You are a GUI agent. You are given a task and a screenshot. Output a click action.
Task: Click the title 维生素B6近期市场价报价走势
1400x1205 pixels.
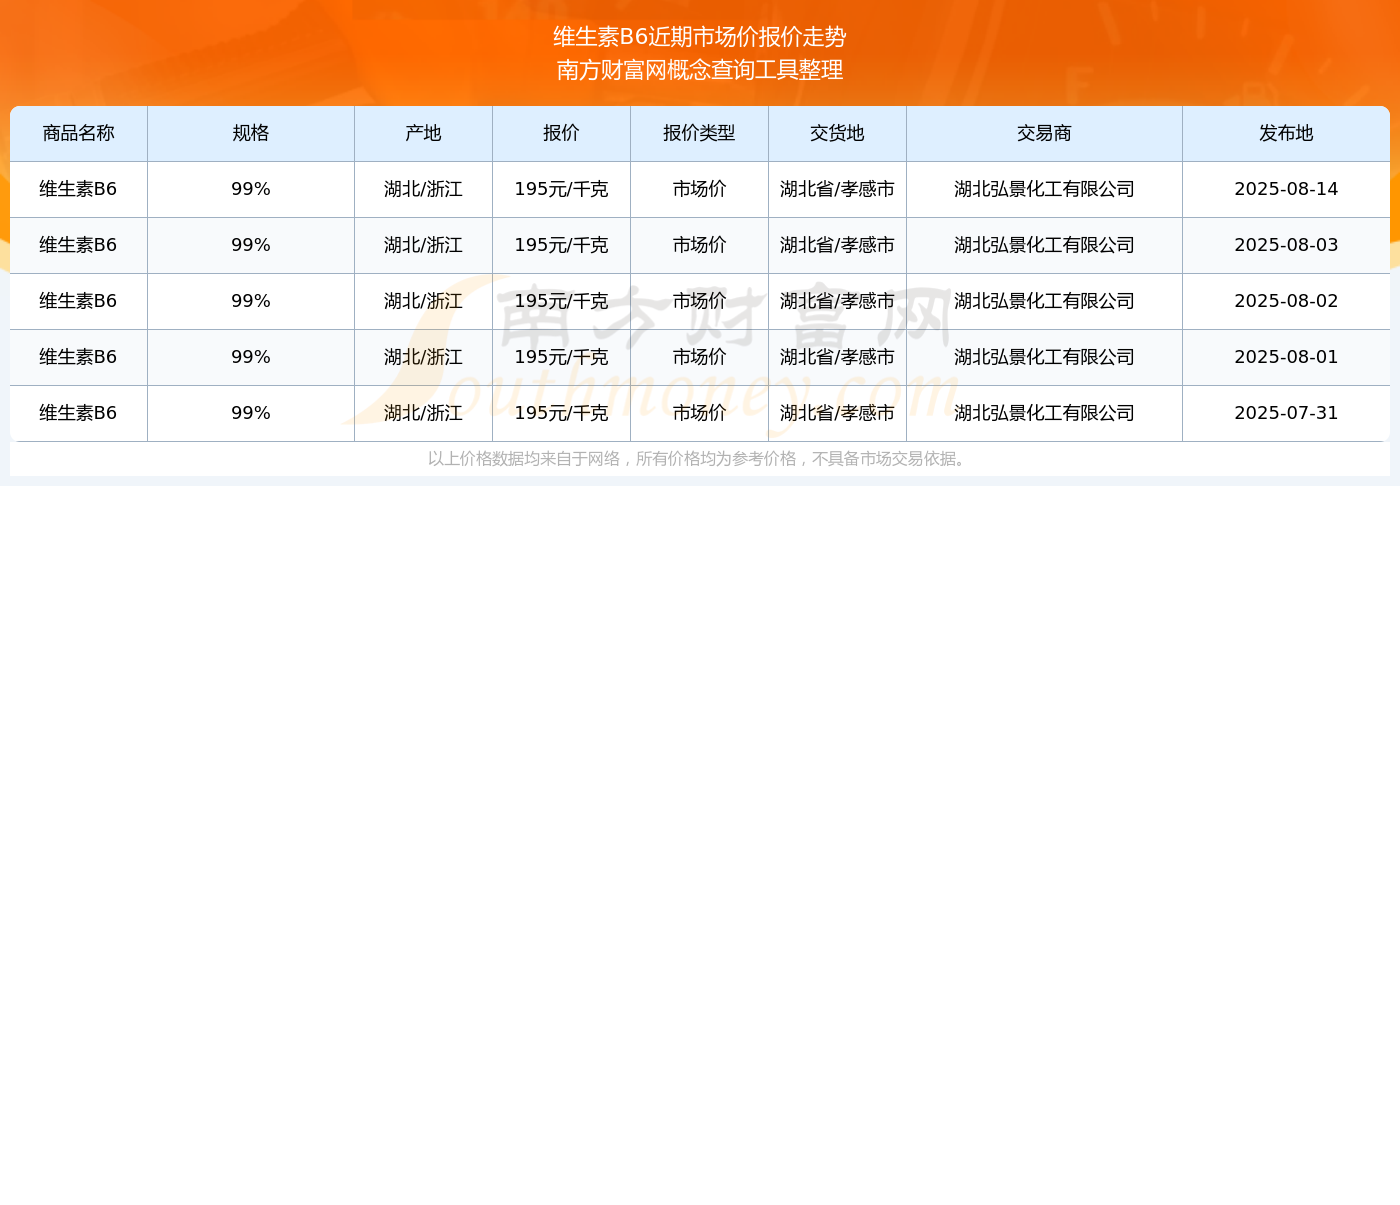pyautogui.click(x=700, y=37)
